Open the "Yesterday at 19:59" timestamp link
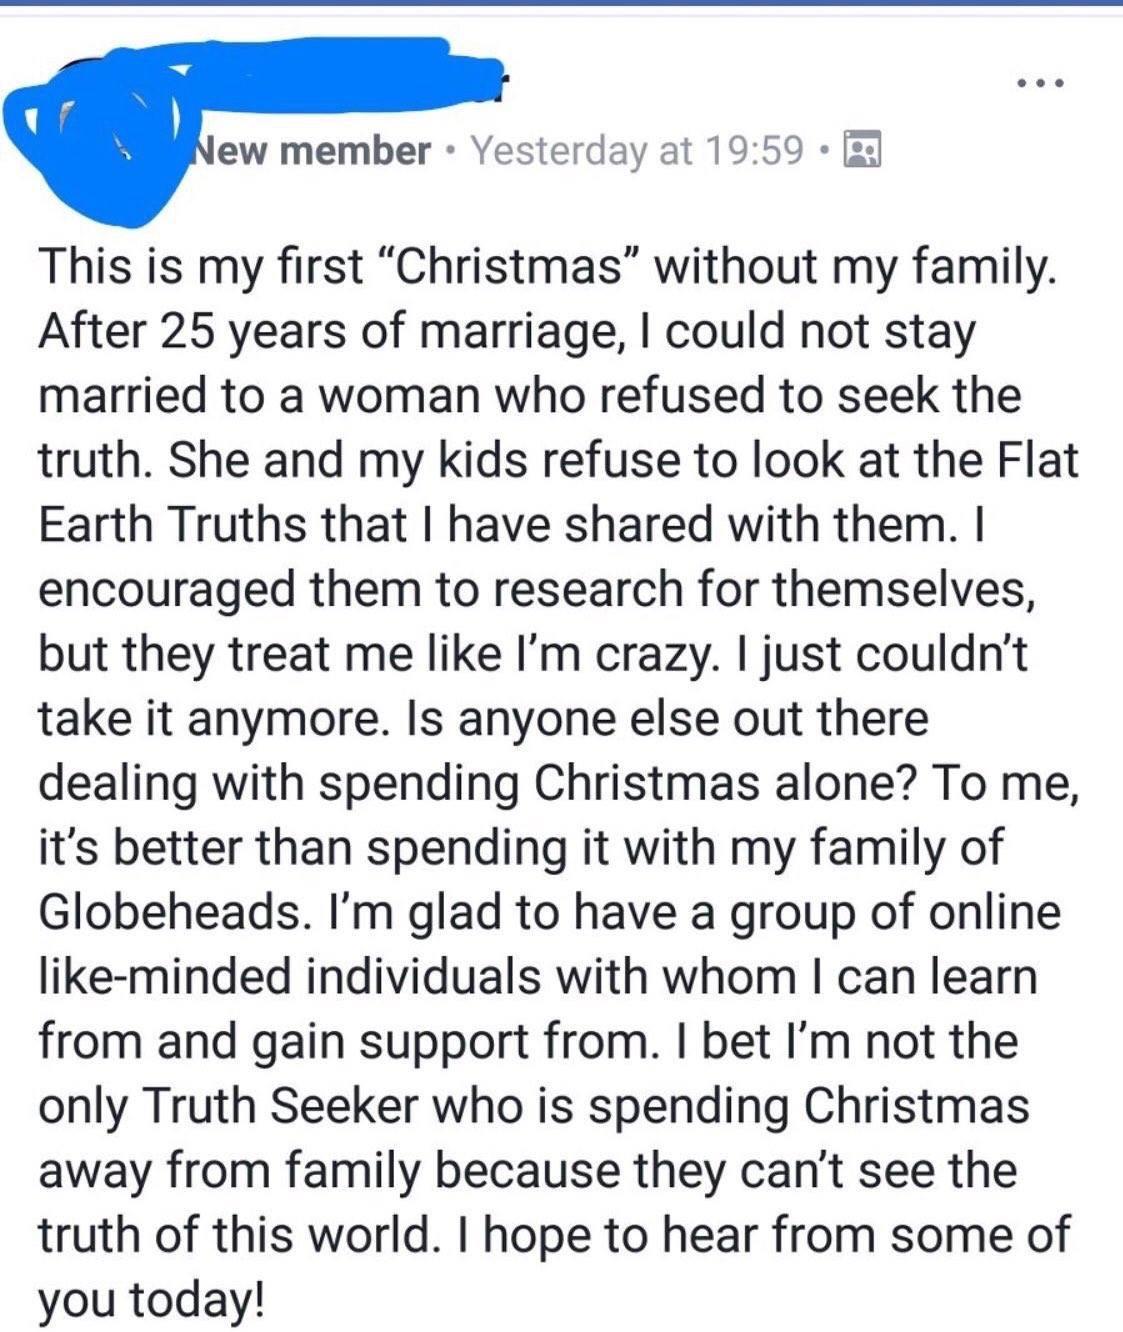Image resolution: width=1123 pixels, height=1332 pixels. [x=637, y=150]
